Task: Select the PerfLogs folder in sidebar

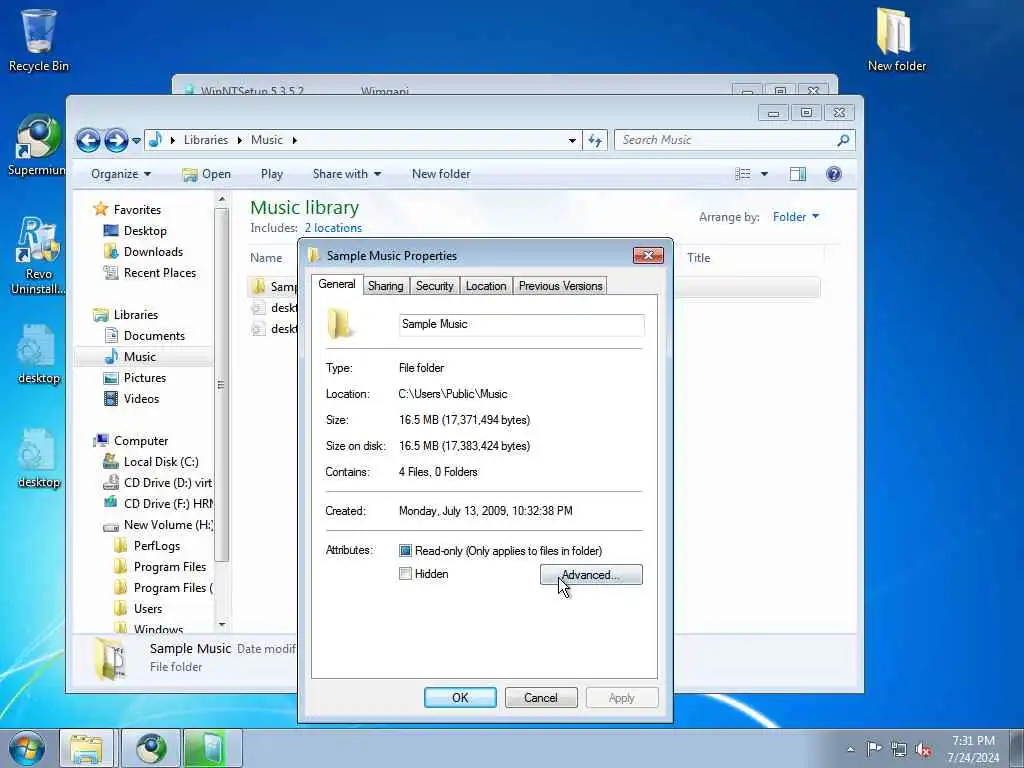Action: pos(147,546)
